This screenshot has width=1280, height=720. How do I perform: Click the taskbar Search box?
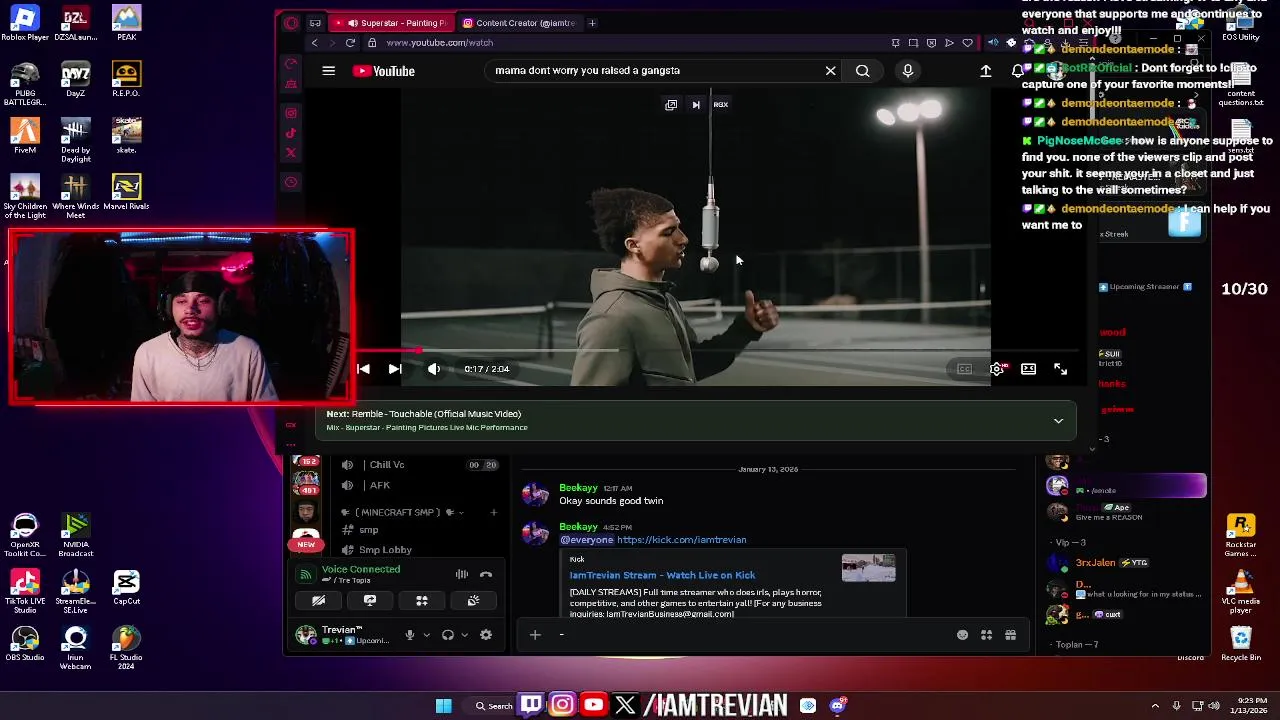(x=494, y=706)
